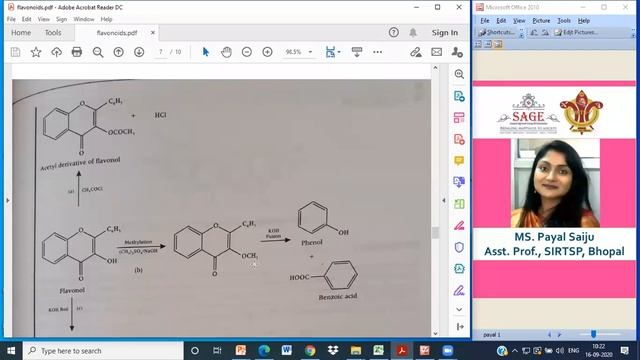
Task: Click the upload to cloud icon
Action: (56, 52)
